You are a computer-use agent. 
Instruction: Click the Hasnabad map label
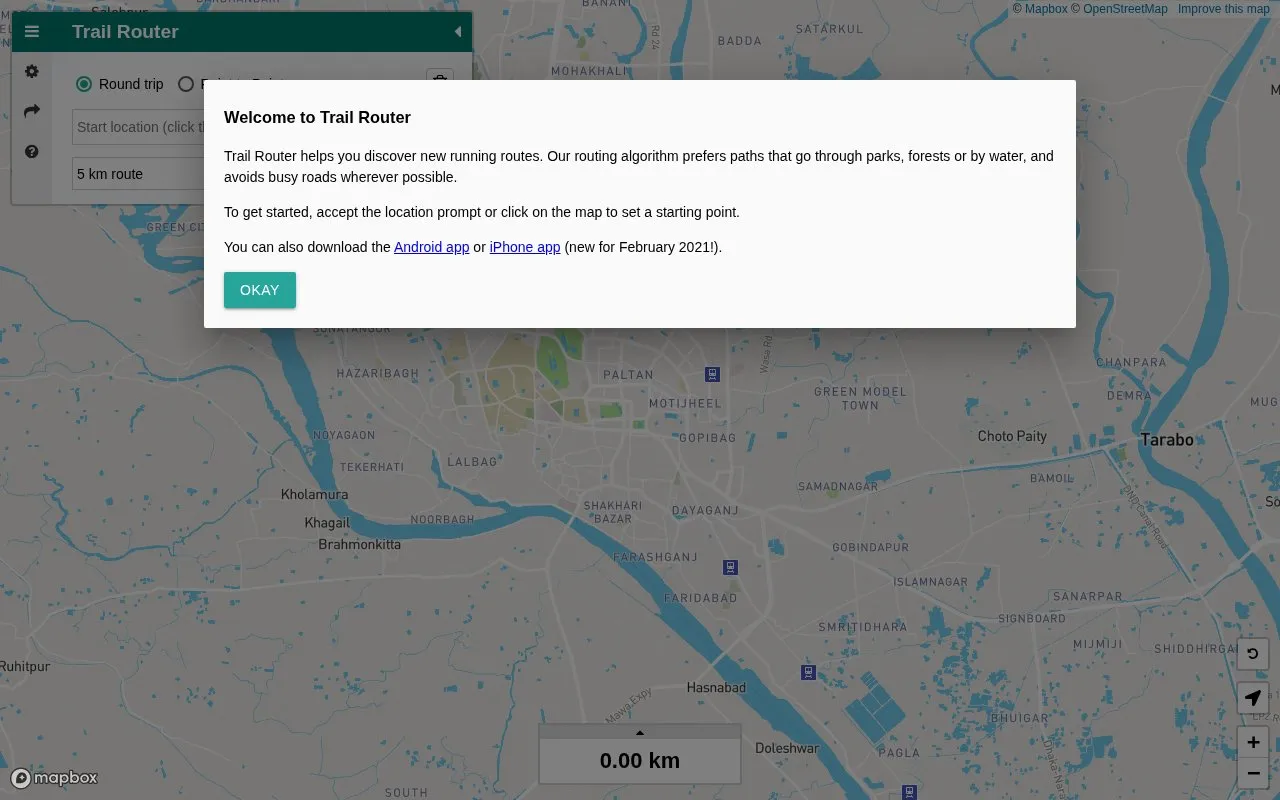(716, 688)
